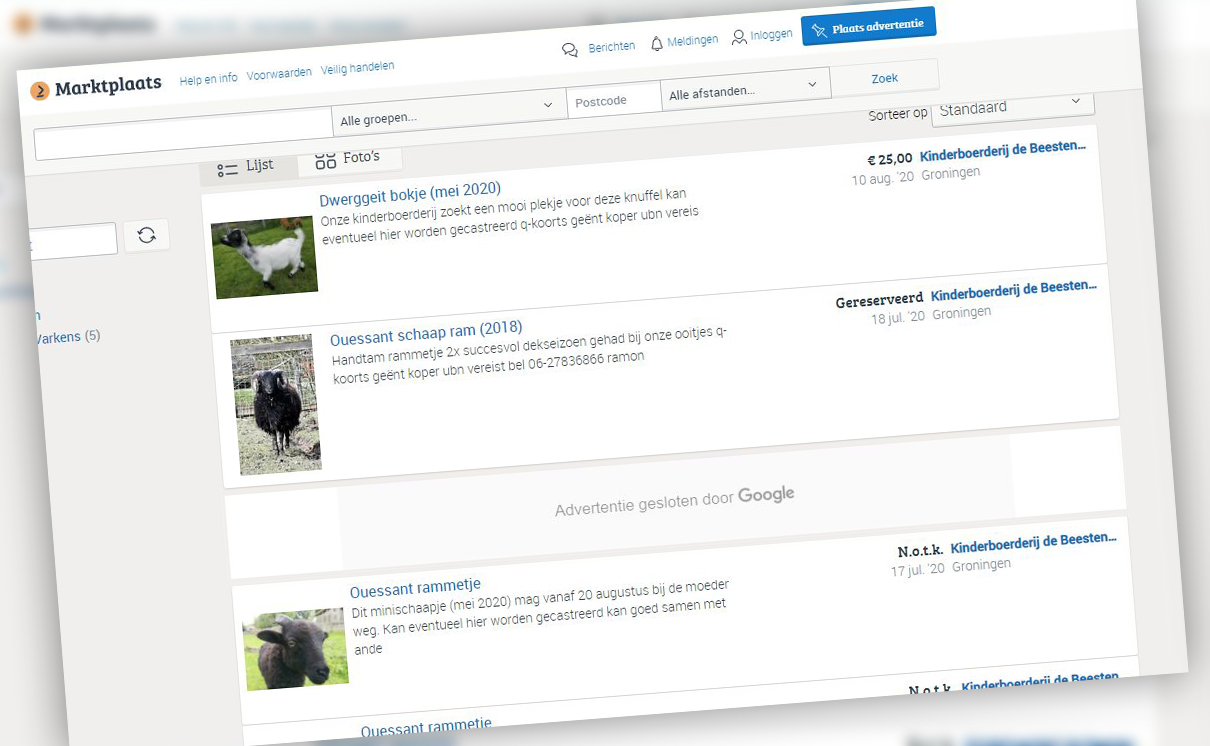
Task: Open the Voorwaarden link
Action: 279,74
